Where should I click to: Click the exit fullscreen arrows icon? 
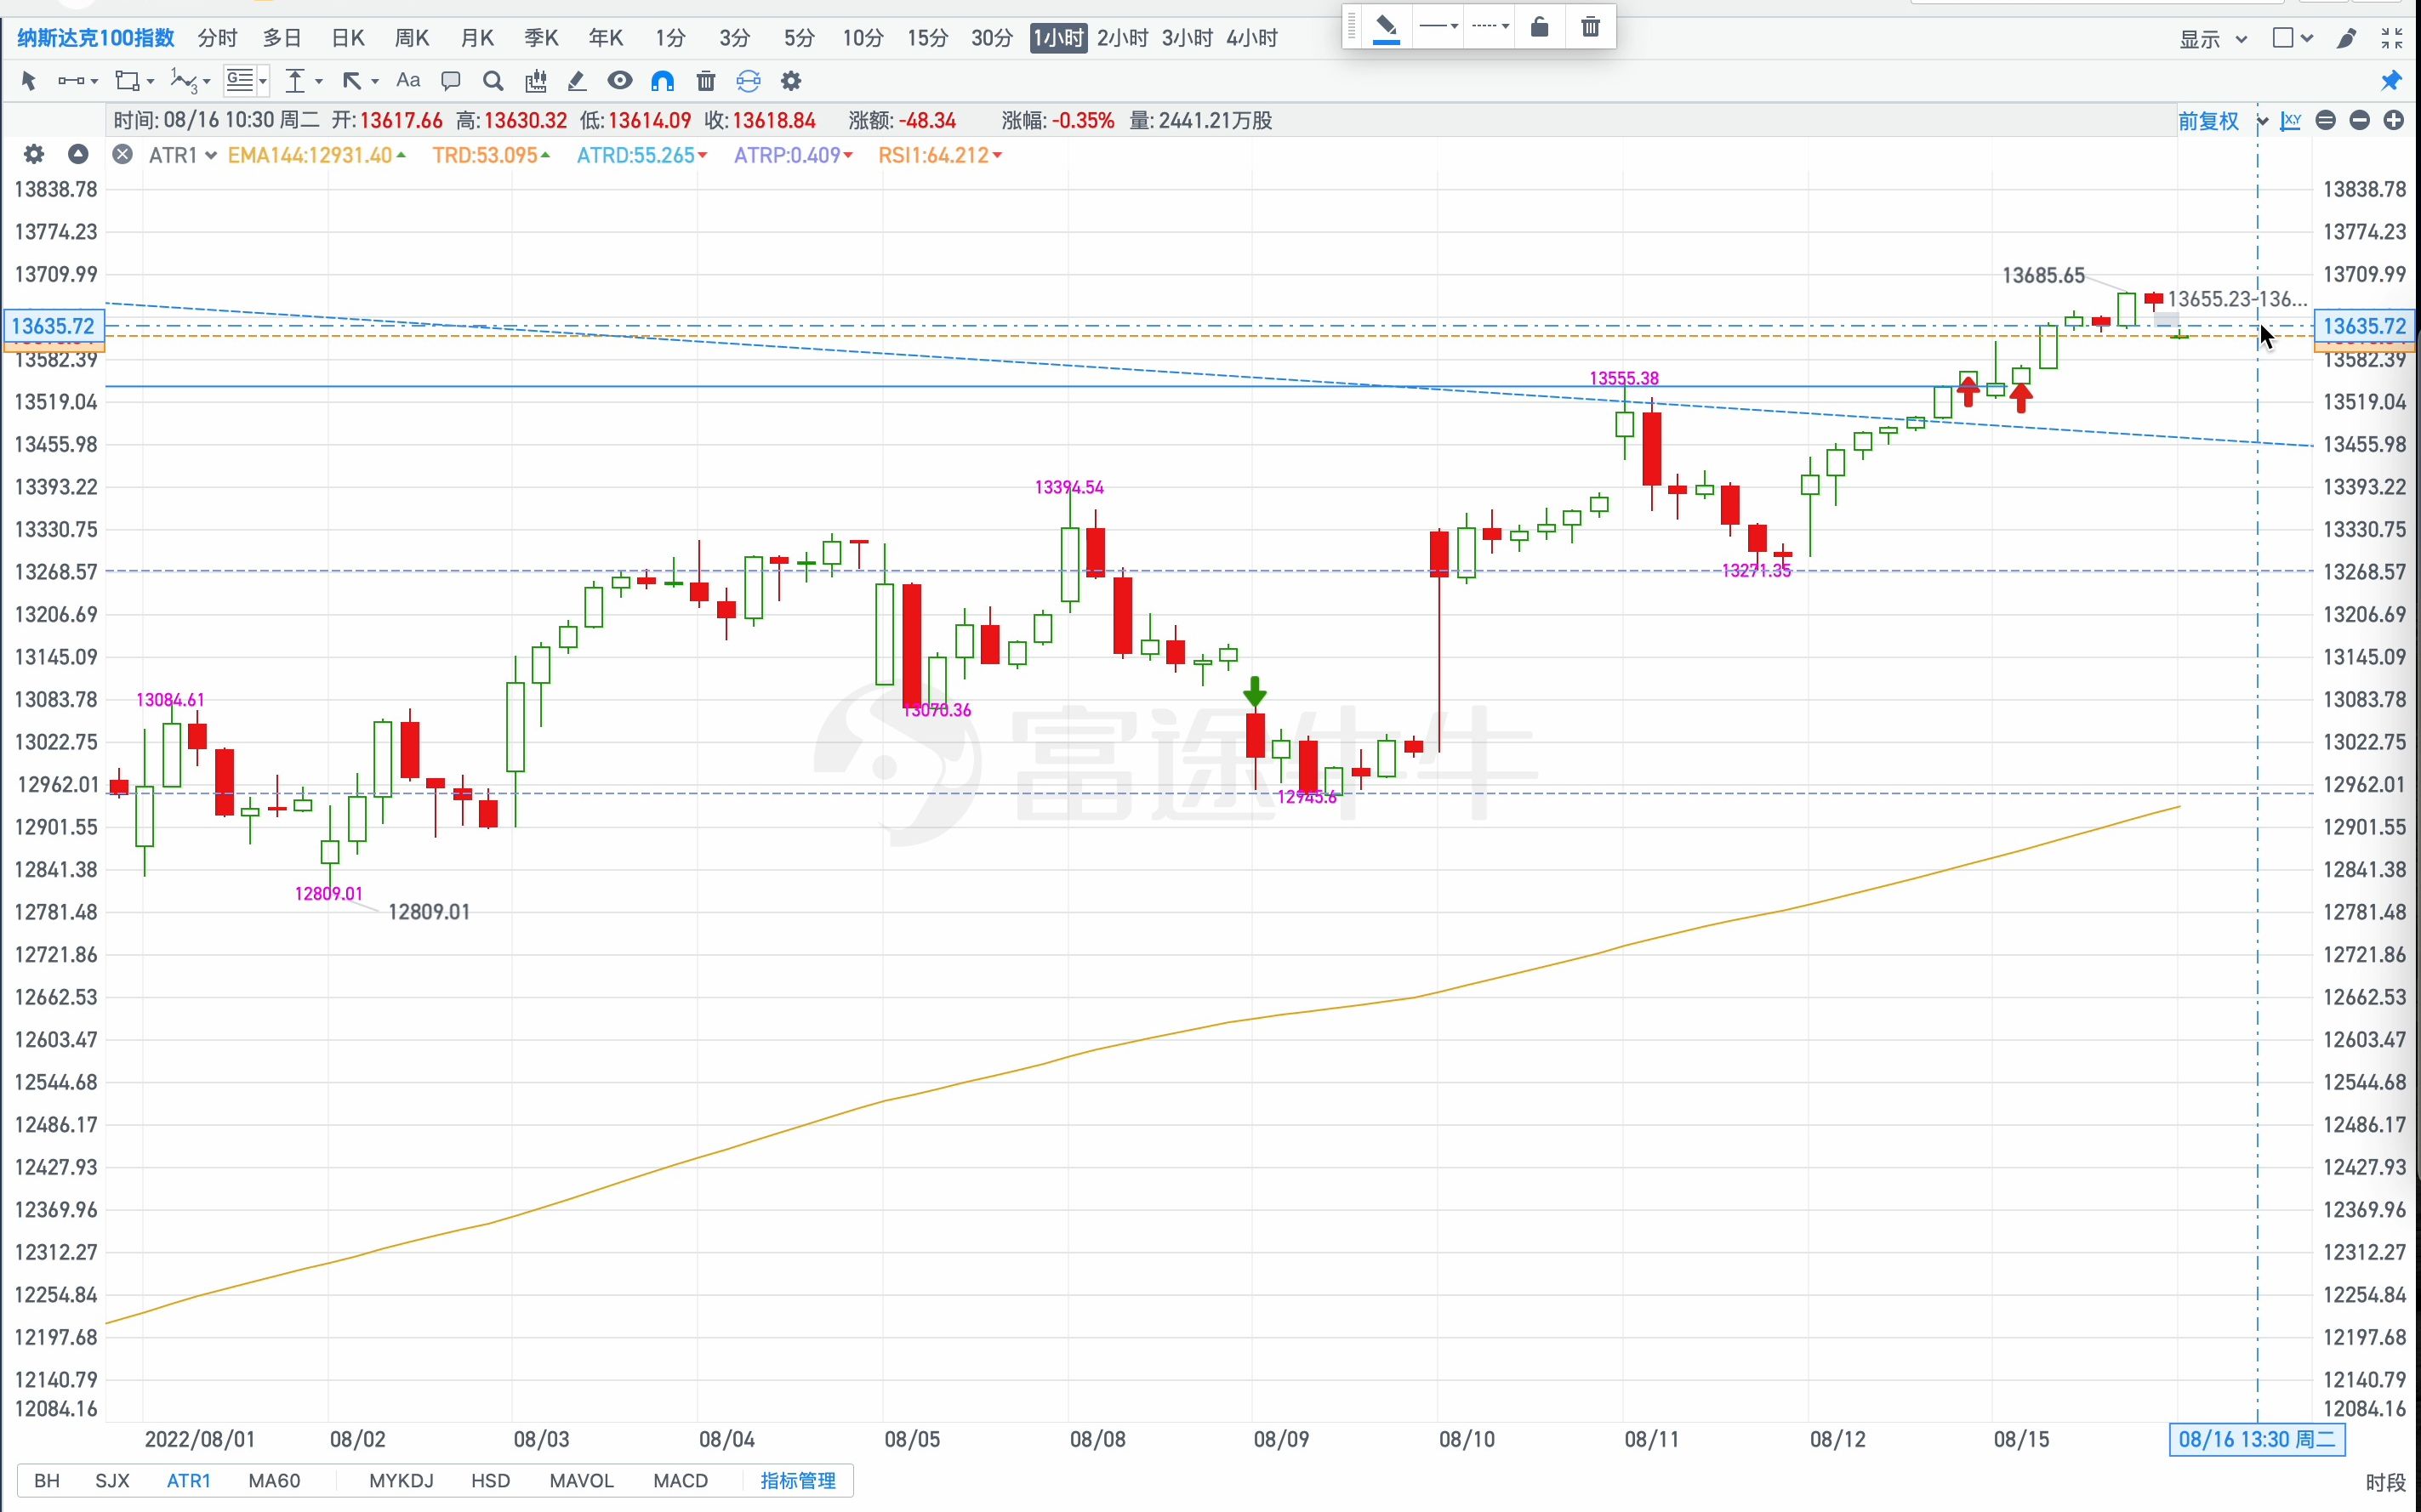pyautogui.click(x=2392, y=38)
